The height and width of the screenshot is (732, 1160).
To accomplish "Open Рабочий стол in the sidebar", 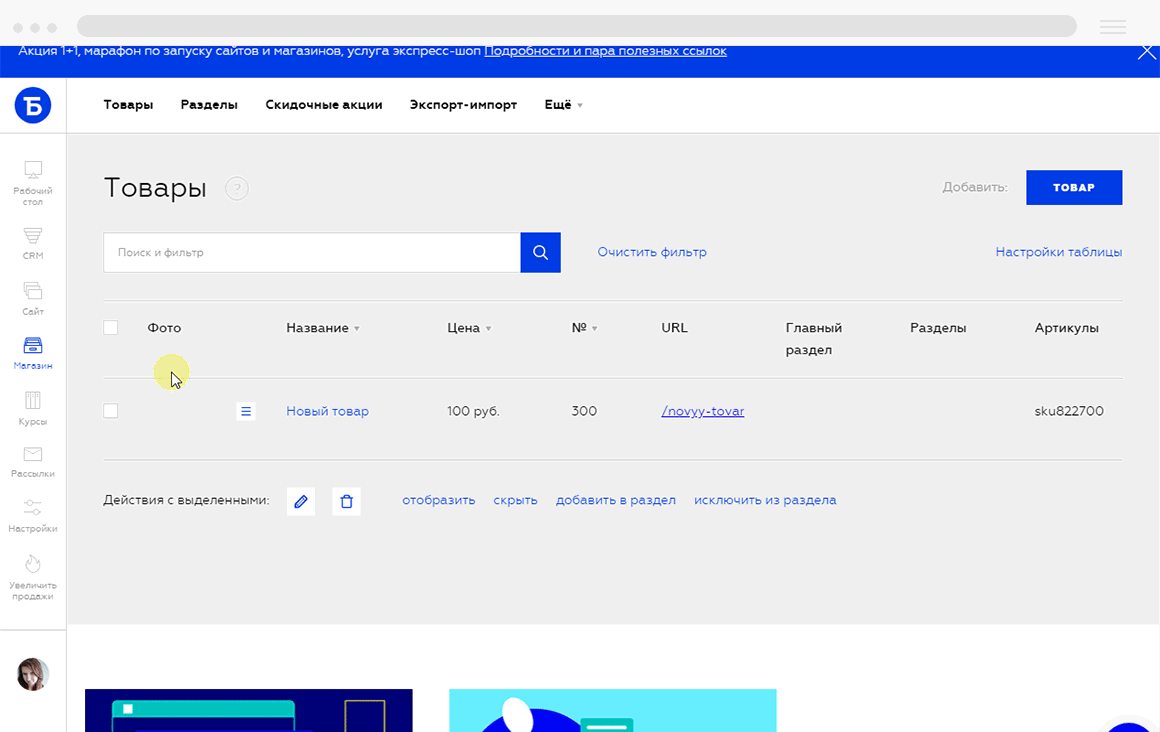I will (33, 183).
